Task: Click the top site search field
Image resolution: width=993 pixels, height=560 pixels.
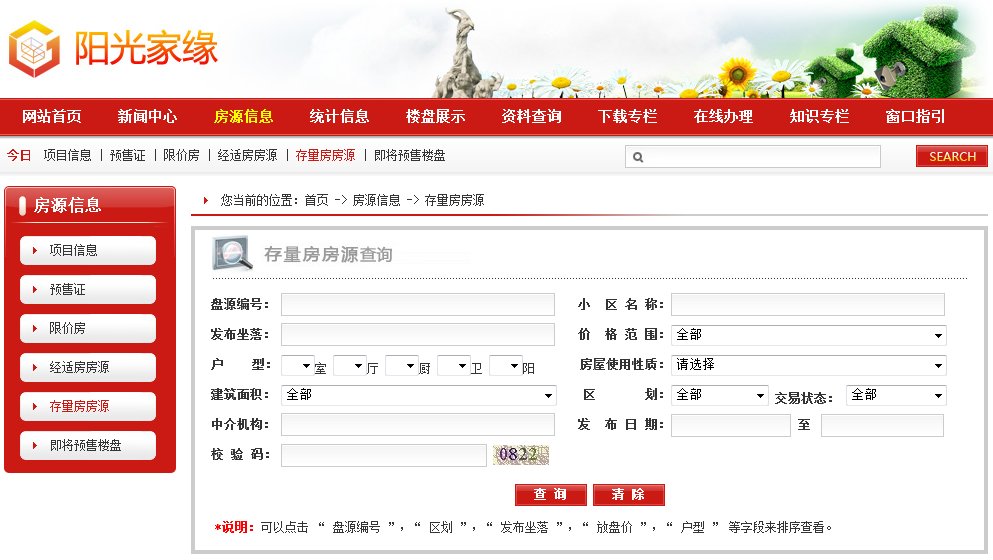Action: pyautogui.click(x=752, y=156)
